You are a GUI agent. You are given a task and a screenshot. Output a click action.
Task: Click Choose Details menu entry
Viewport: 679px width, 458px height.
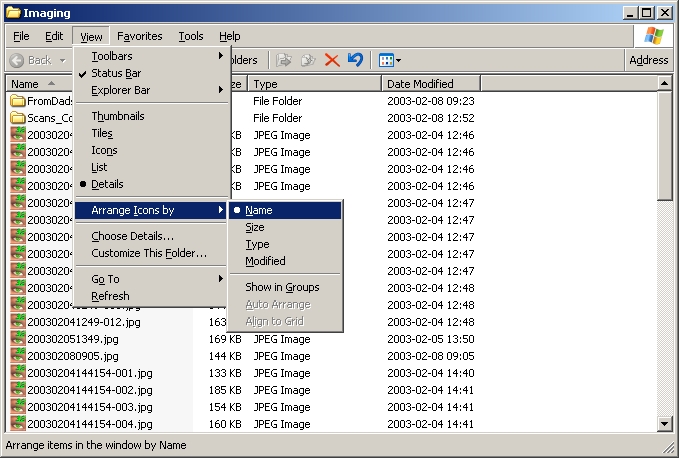(132, 236)
